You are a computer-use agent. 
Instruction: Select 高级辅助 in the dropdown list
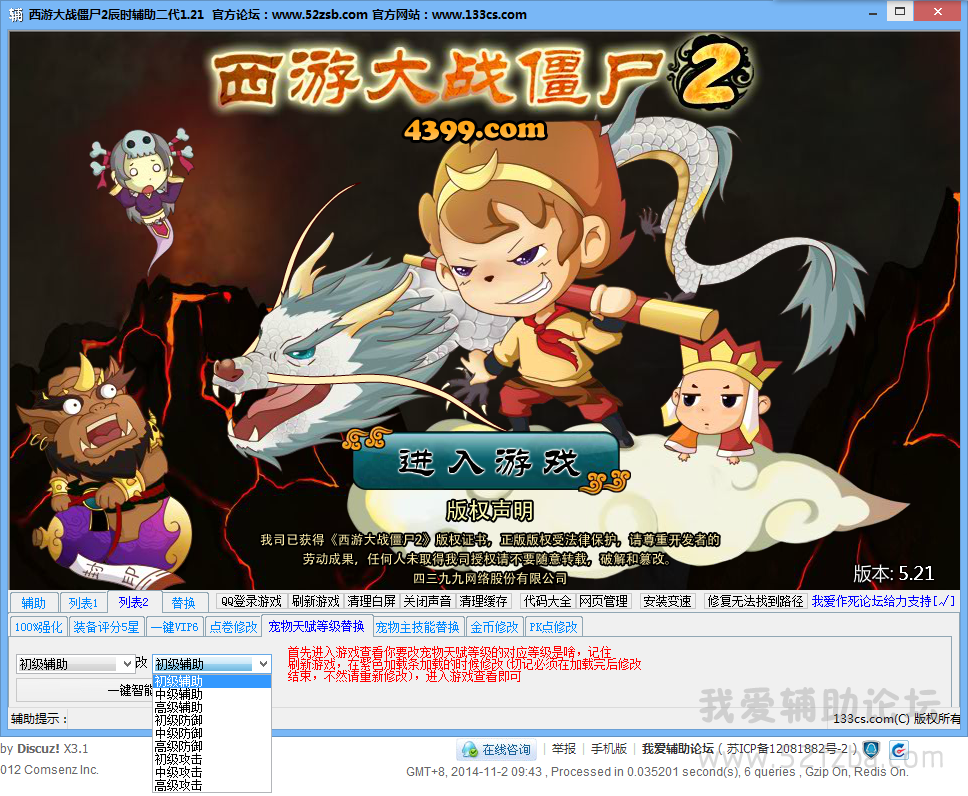pos(212,708)
